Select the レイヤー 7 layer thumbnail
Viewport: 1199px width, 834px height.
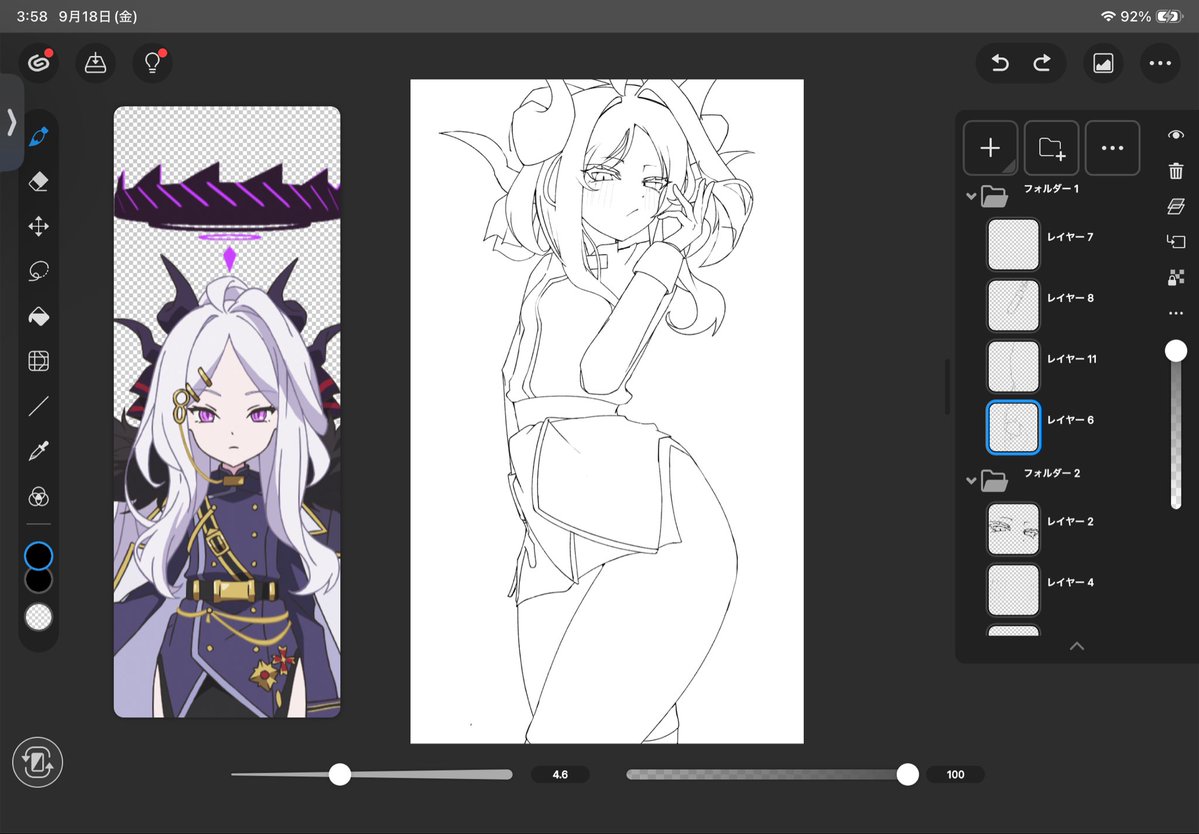coord(1013,244)
